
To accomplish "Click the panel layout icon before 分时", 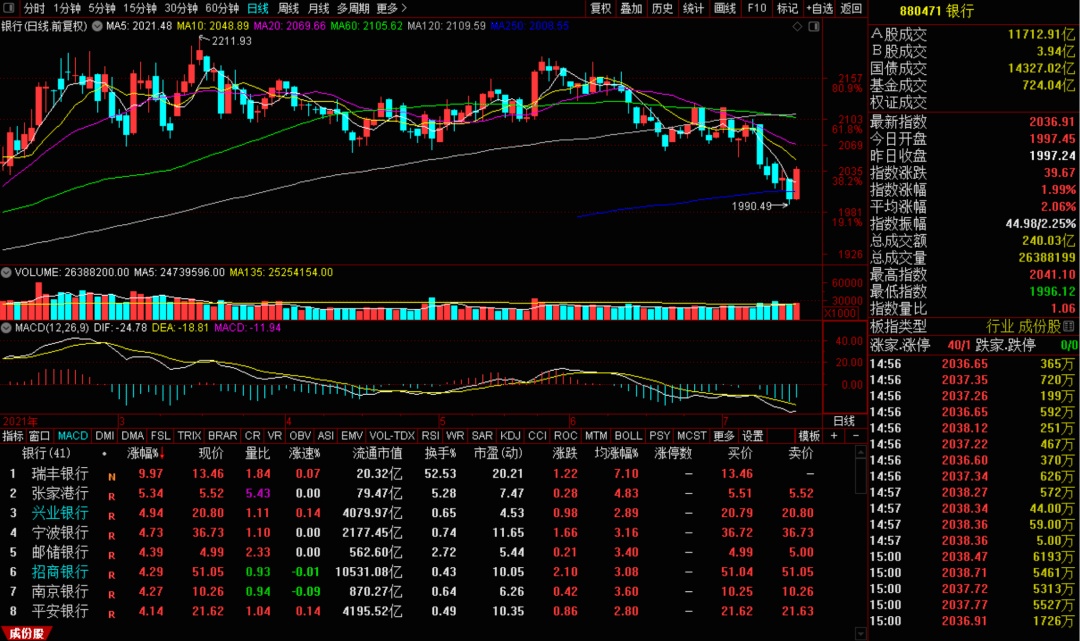I will pos(9,8).
